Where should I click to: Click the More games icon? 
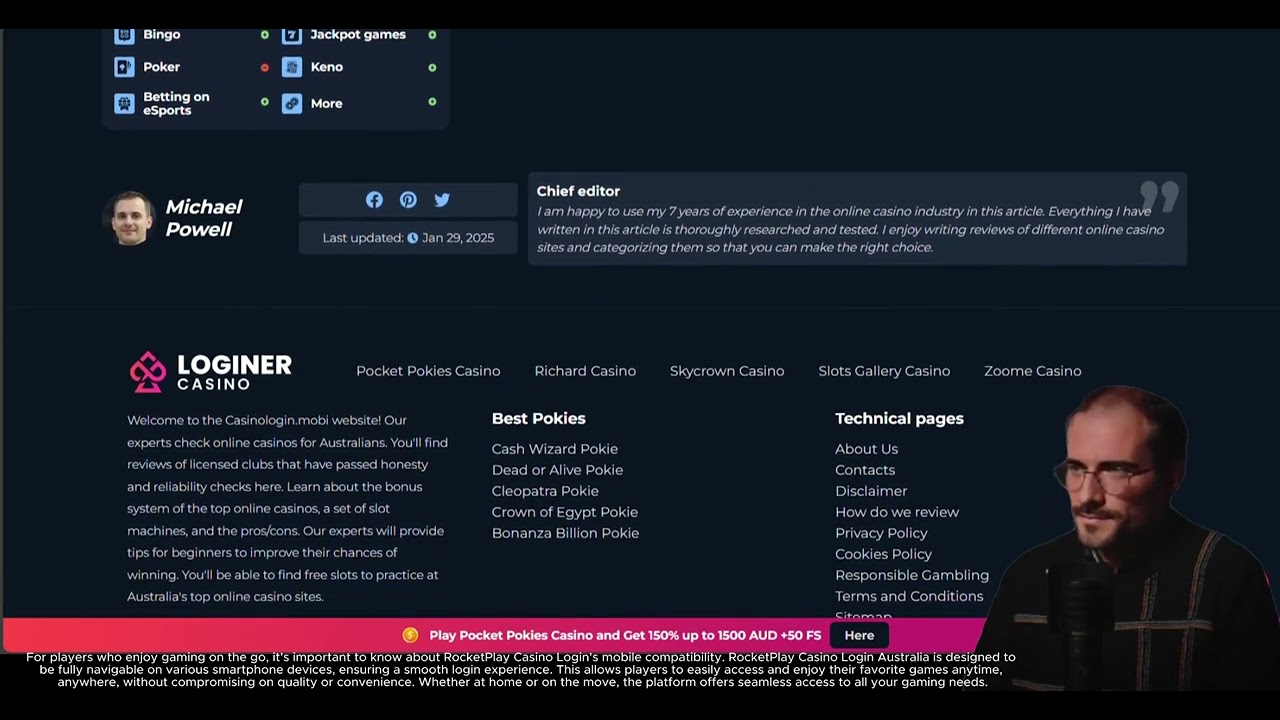[x=292, y=103]
